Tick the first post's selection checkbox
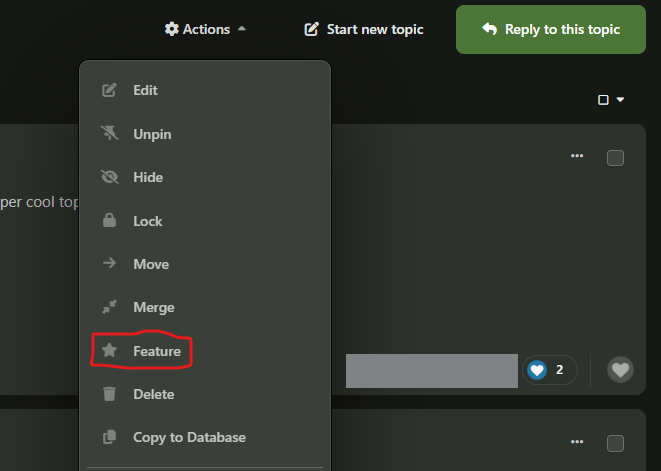 click(615, 158)
